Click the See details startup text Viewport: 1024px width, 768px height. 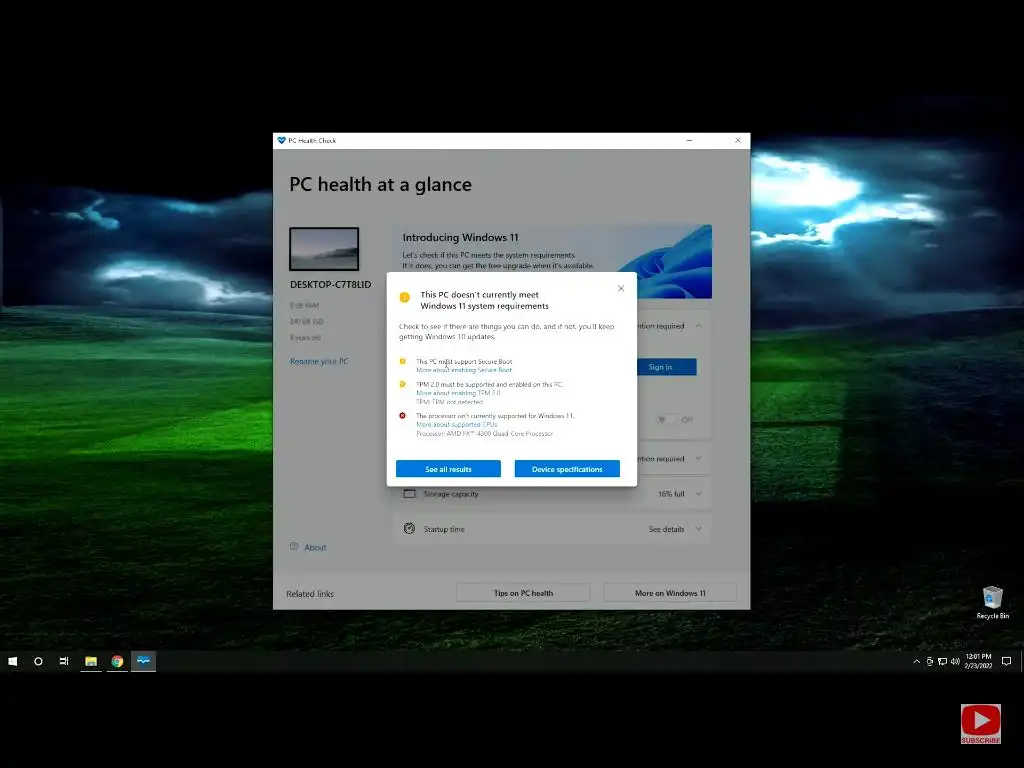click(666, 529)
